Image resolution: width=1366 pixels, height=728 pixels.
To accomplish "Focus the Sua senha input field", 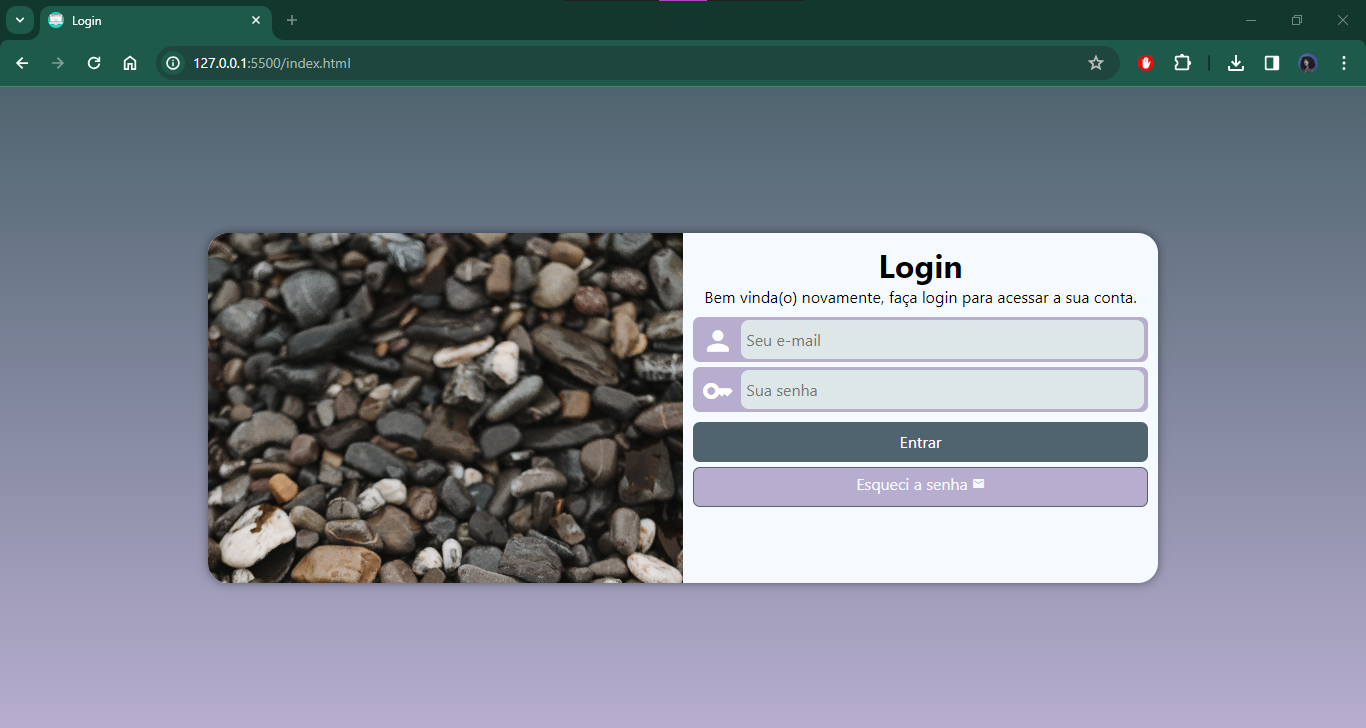I will (942, 390).
